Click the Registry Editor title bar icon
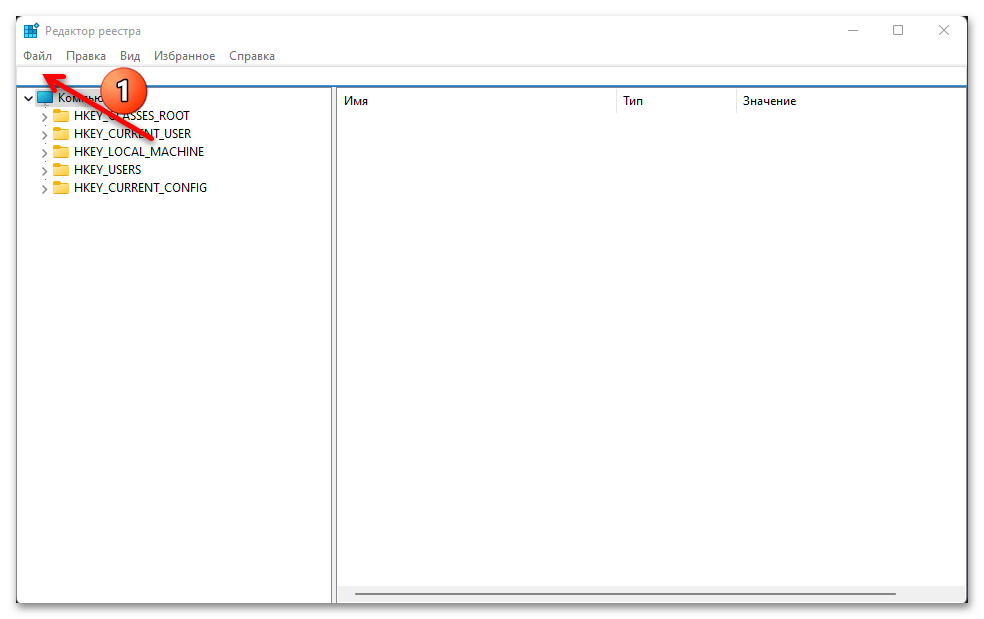This screenshot has width=984, height=619. point(32,31)
